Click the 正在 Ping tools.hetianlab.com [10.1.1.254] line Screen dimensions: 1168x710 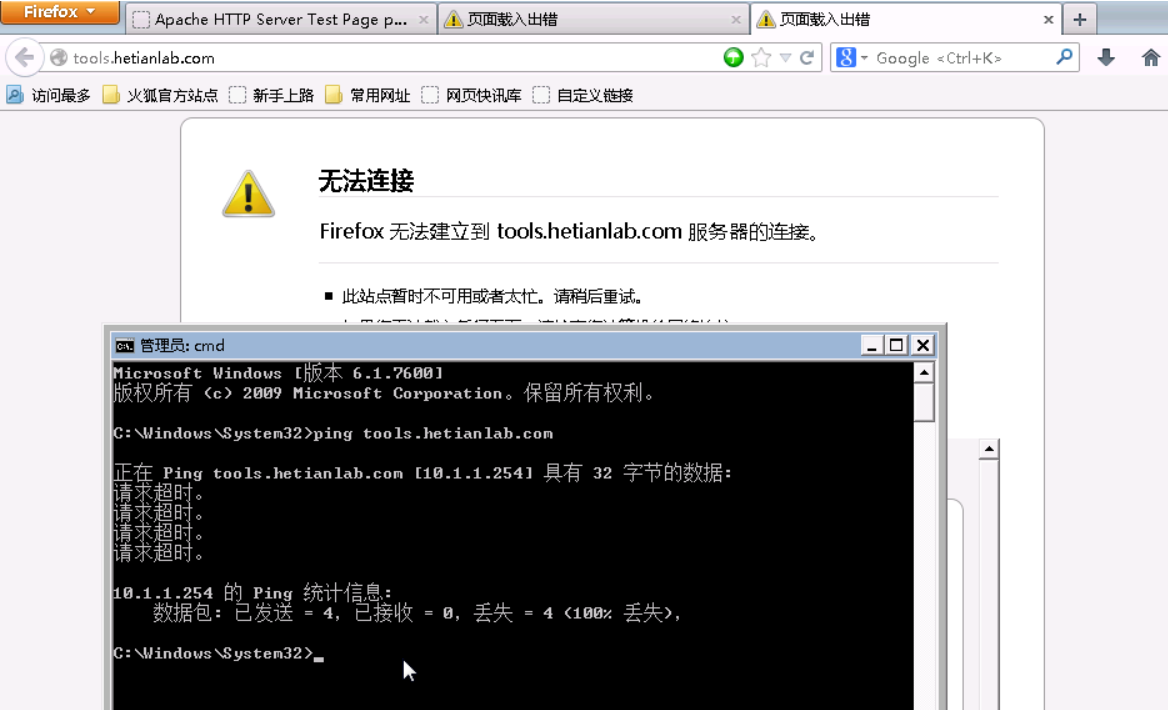point(422,473)
